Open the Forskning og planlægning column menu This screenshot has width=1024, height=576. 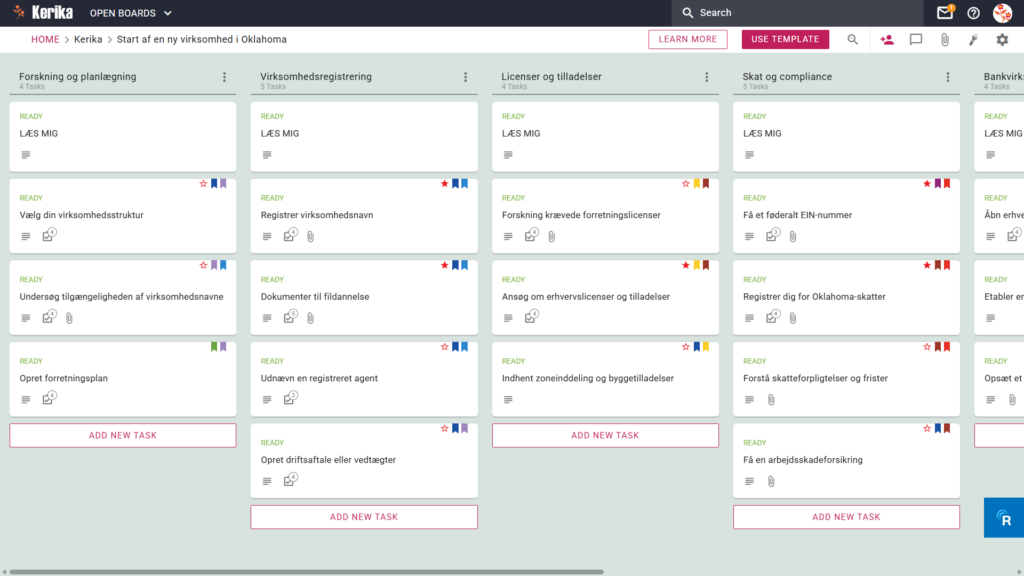224,77
